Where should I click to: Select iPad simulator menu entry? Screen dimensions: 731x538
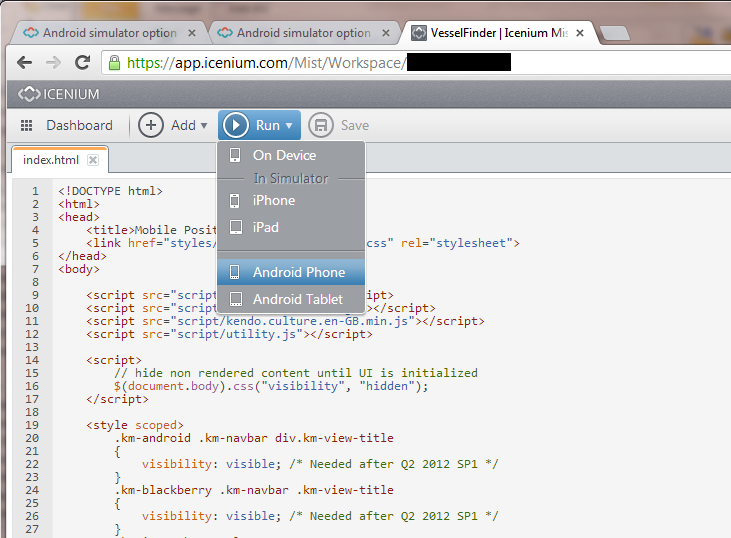click(x=291, y=227)
